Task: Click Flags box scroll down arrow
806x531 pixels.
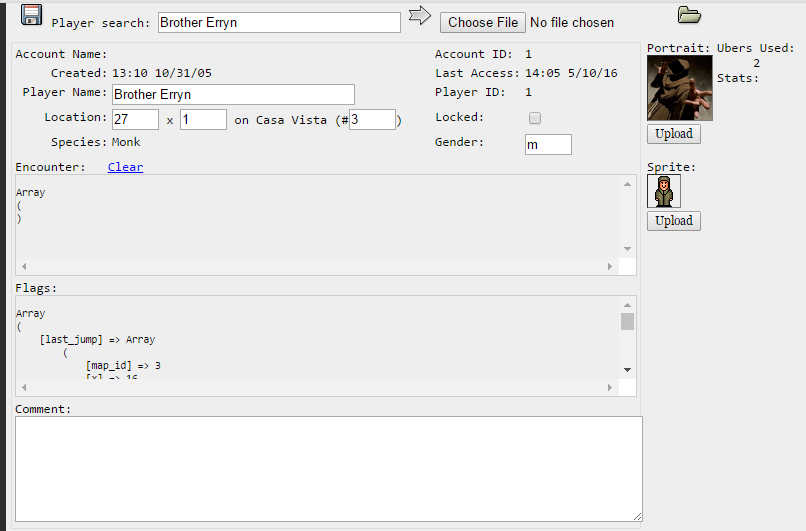Action: (x=628, y=369)
